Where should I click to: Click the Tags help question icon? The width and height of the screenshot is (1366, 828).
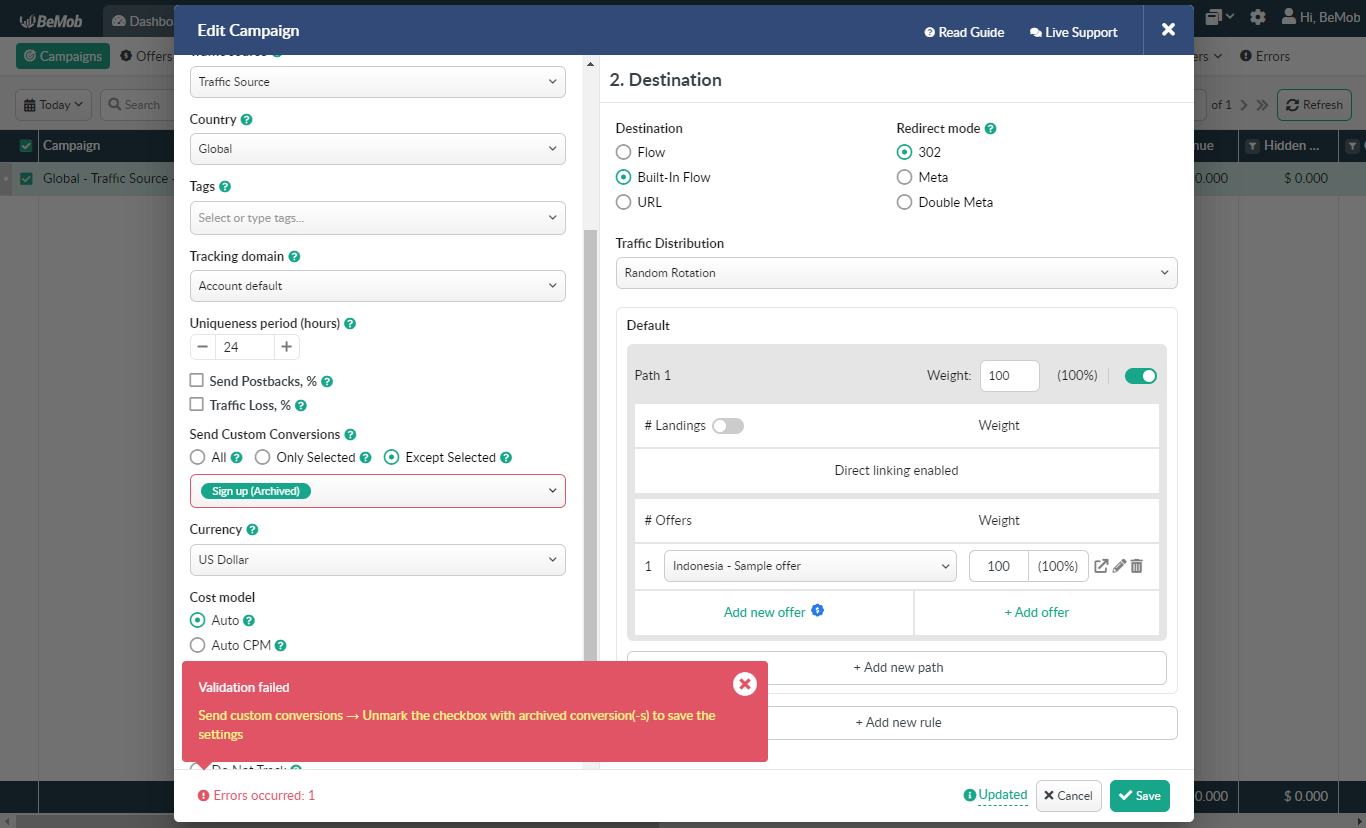click(x=225, y=186)
